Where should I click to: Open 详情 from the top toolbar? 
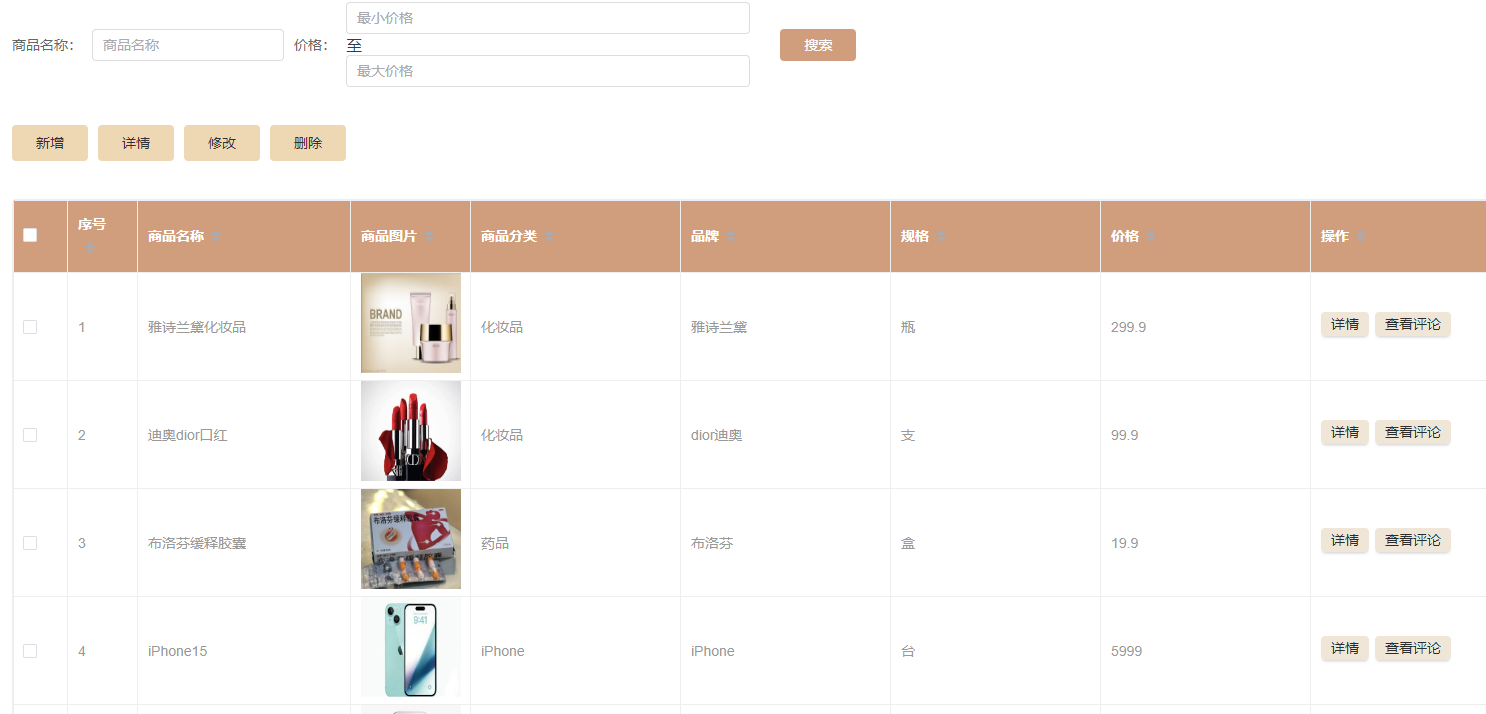(x=136, y=143)
